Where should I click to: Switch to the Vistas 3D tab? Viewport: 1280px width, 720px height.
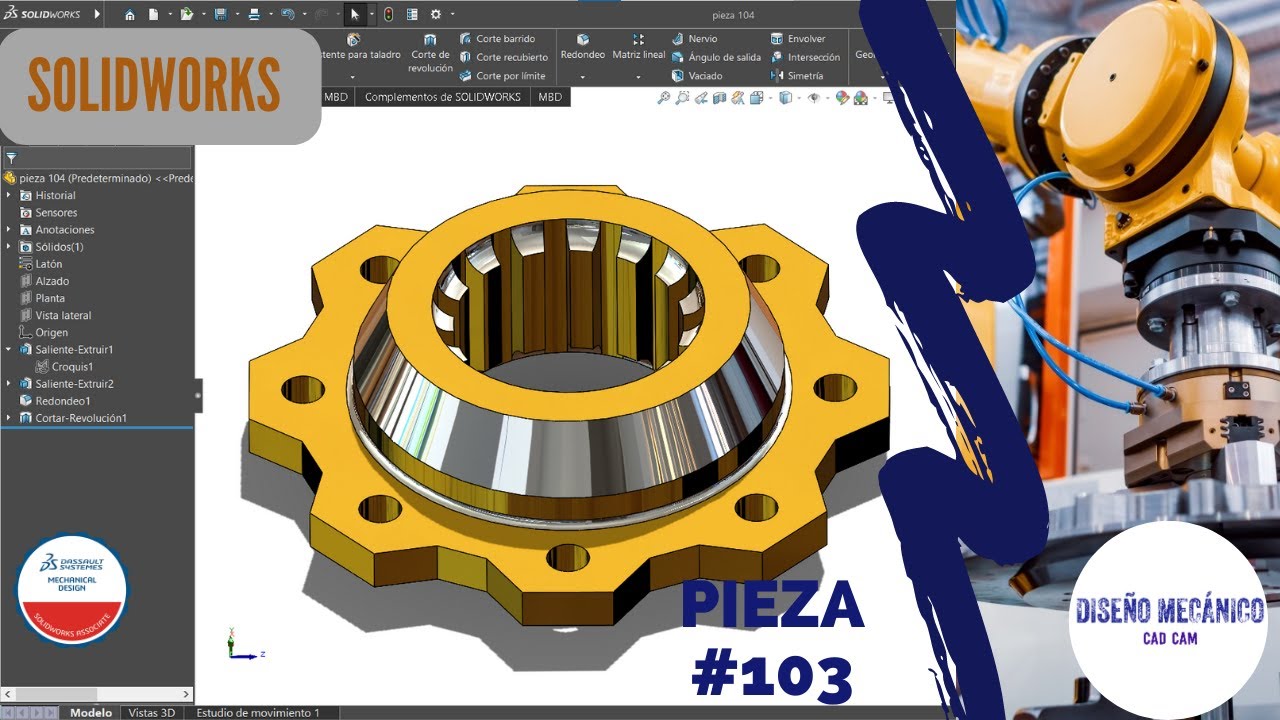point(152,712)
